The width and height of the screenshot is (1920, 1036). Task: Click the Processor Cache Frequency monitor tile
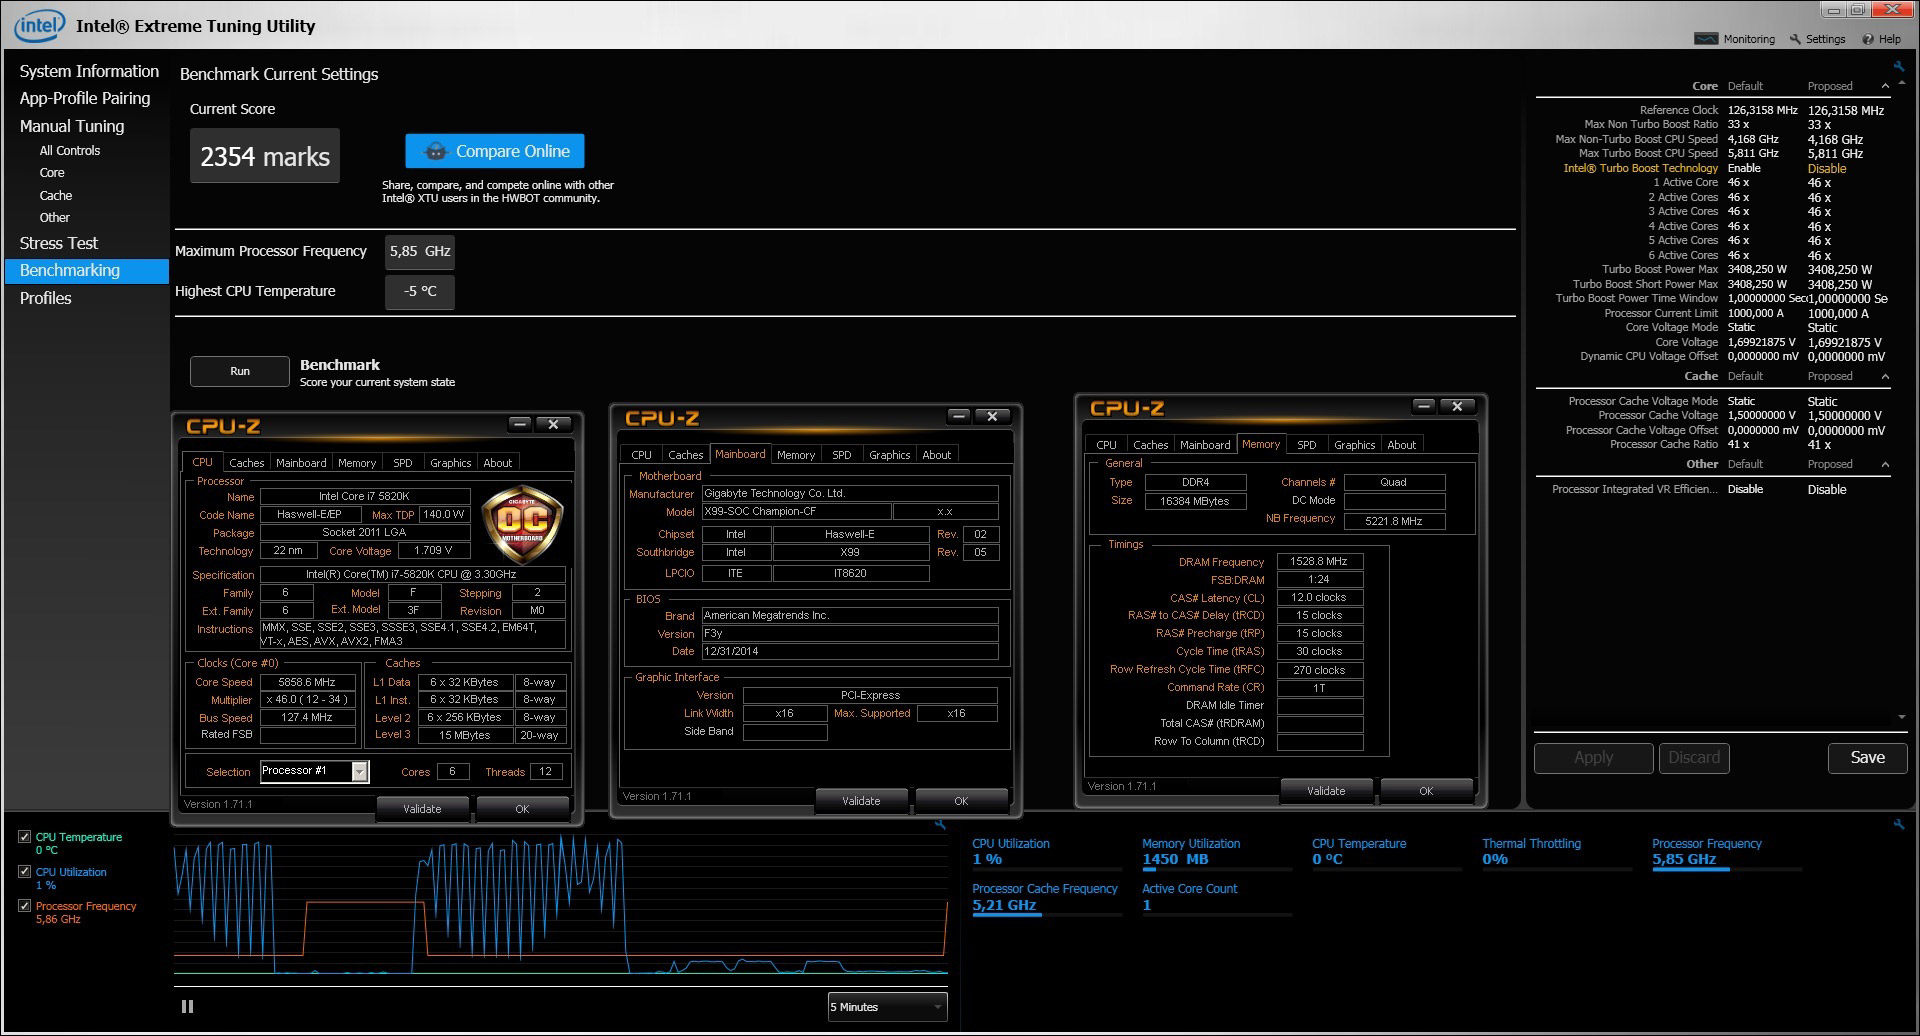point(1046,898)
